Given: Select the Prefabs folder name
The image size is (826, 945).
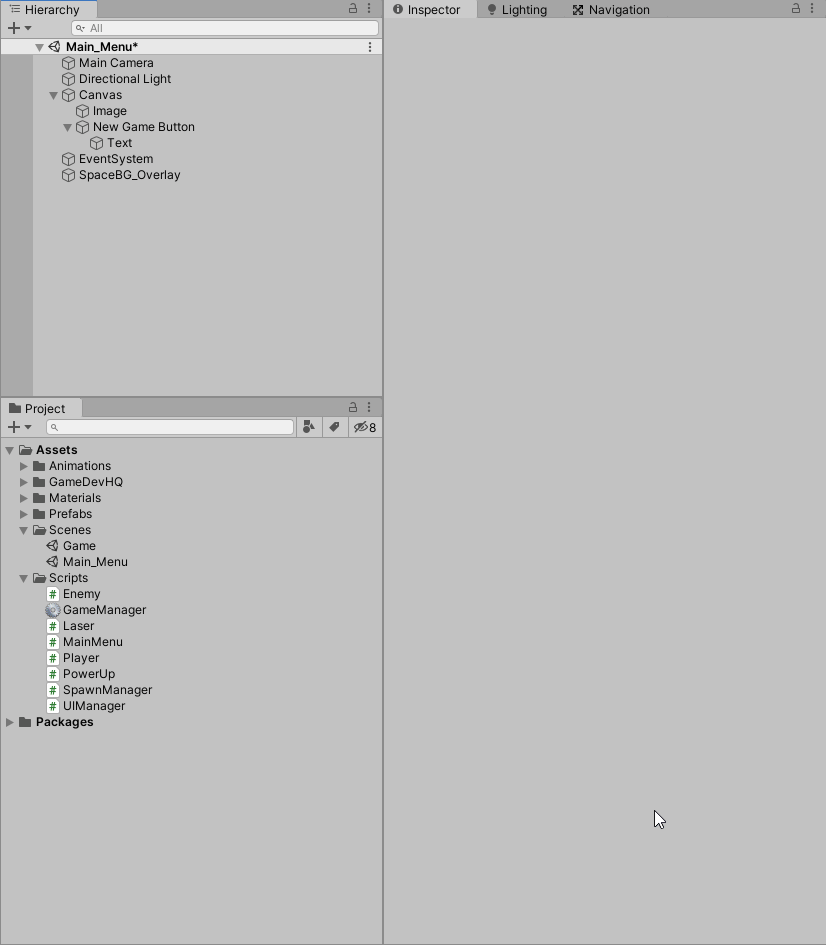Looking at the screenshot, I should (x=70, y=514).
